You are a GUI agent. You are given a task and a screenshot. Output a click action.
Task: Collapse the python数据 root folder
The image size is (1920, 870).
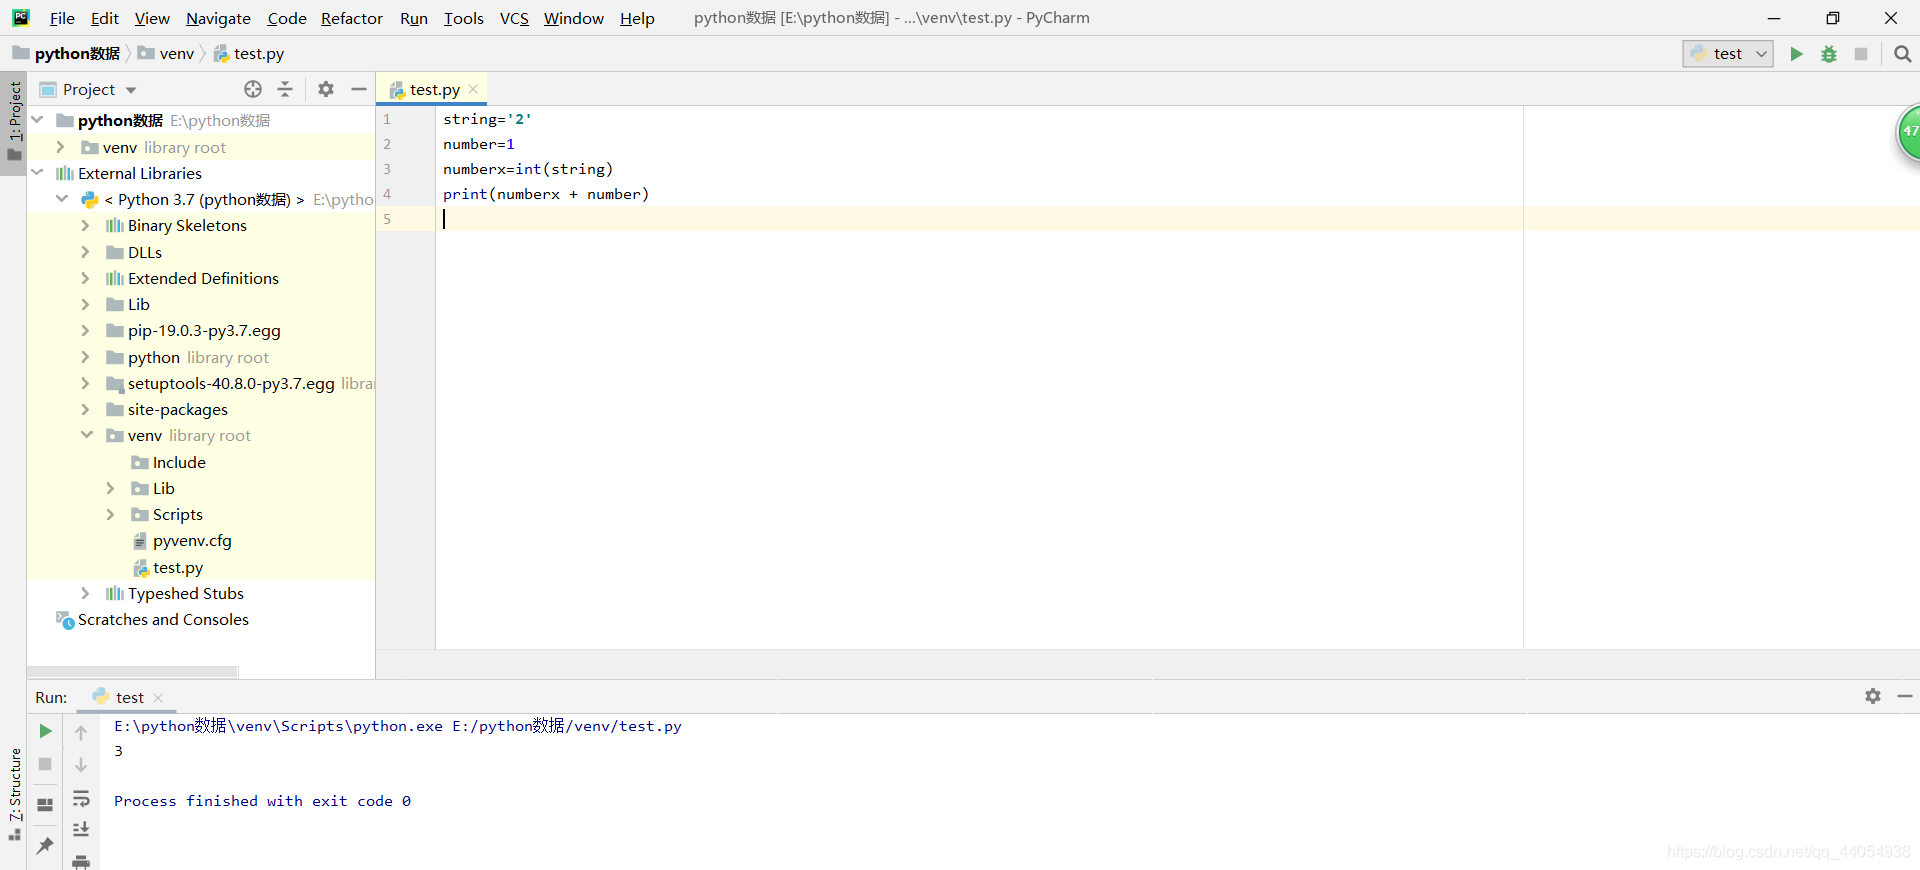point(38,120)
